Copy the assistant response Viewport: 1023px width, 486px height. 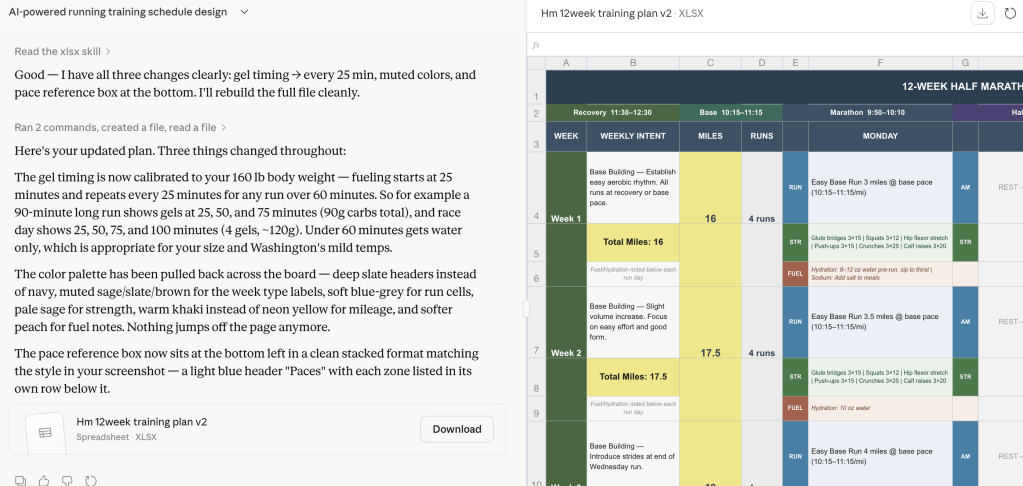click(x=21, y=480)
